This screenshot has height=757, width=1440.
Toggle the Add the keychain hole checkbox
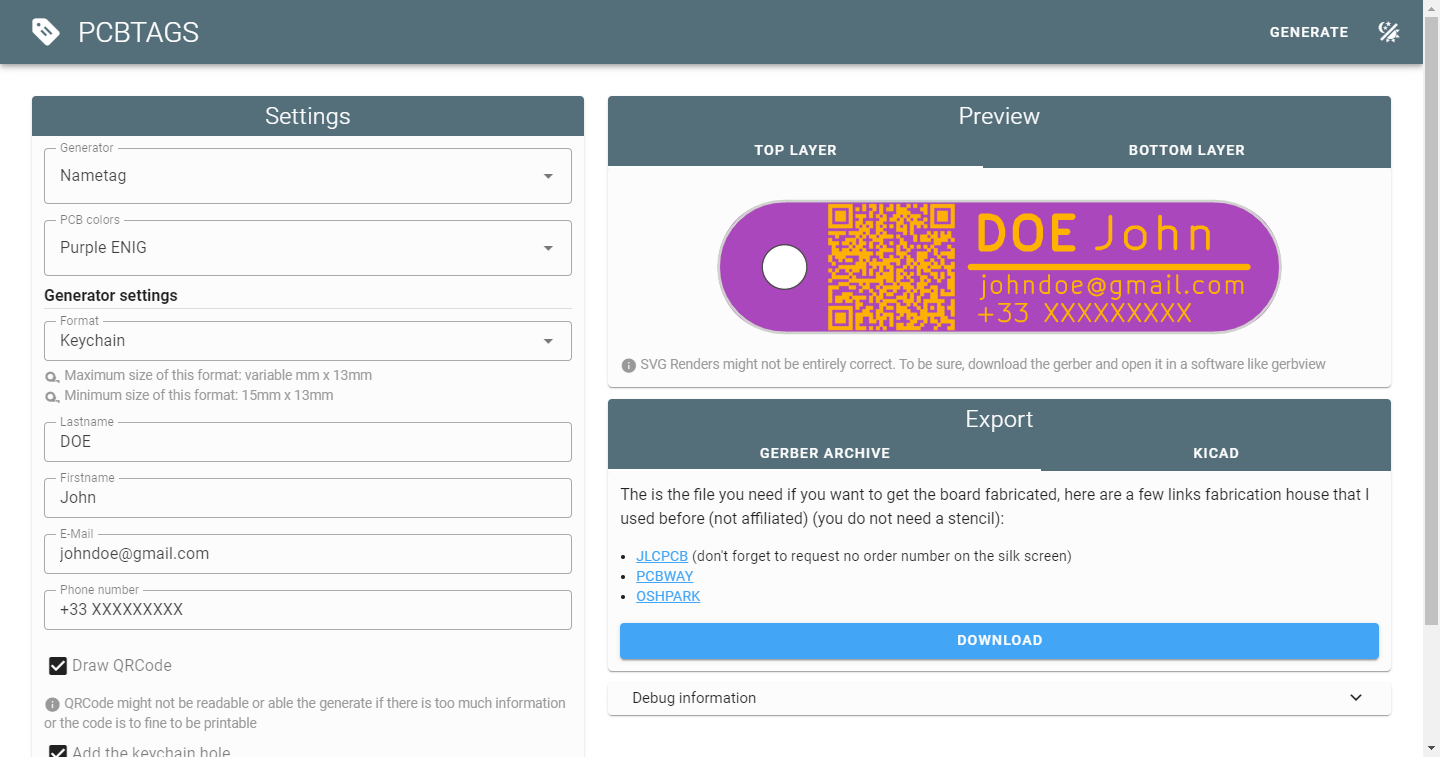58,751
